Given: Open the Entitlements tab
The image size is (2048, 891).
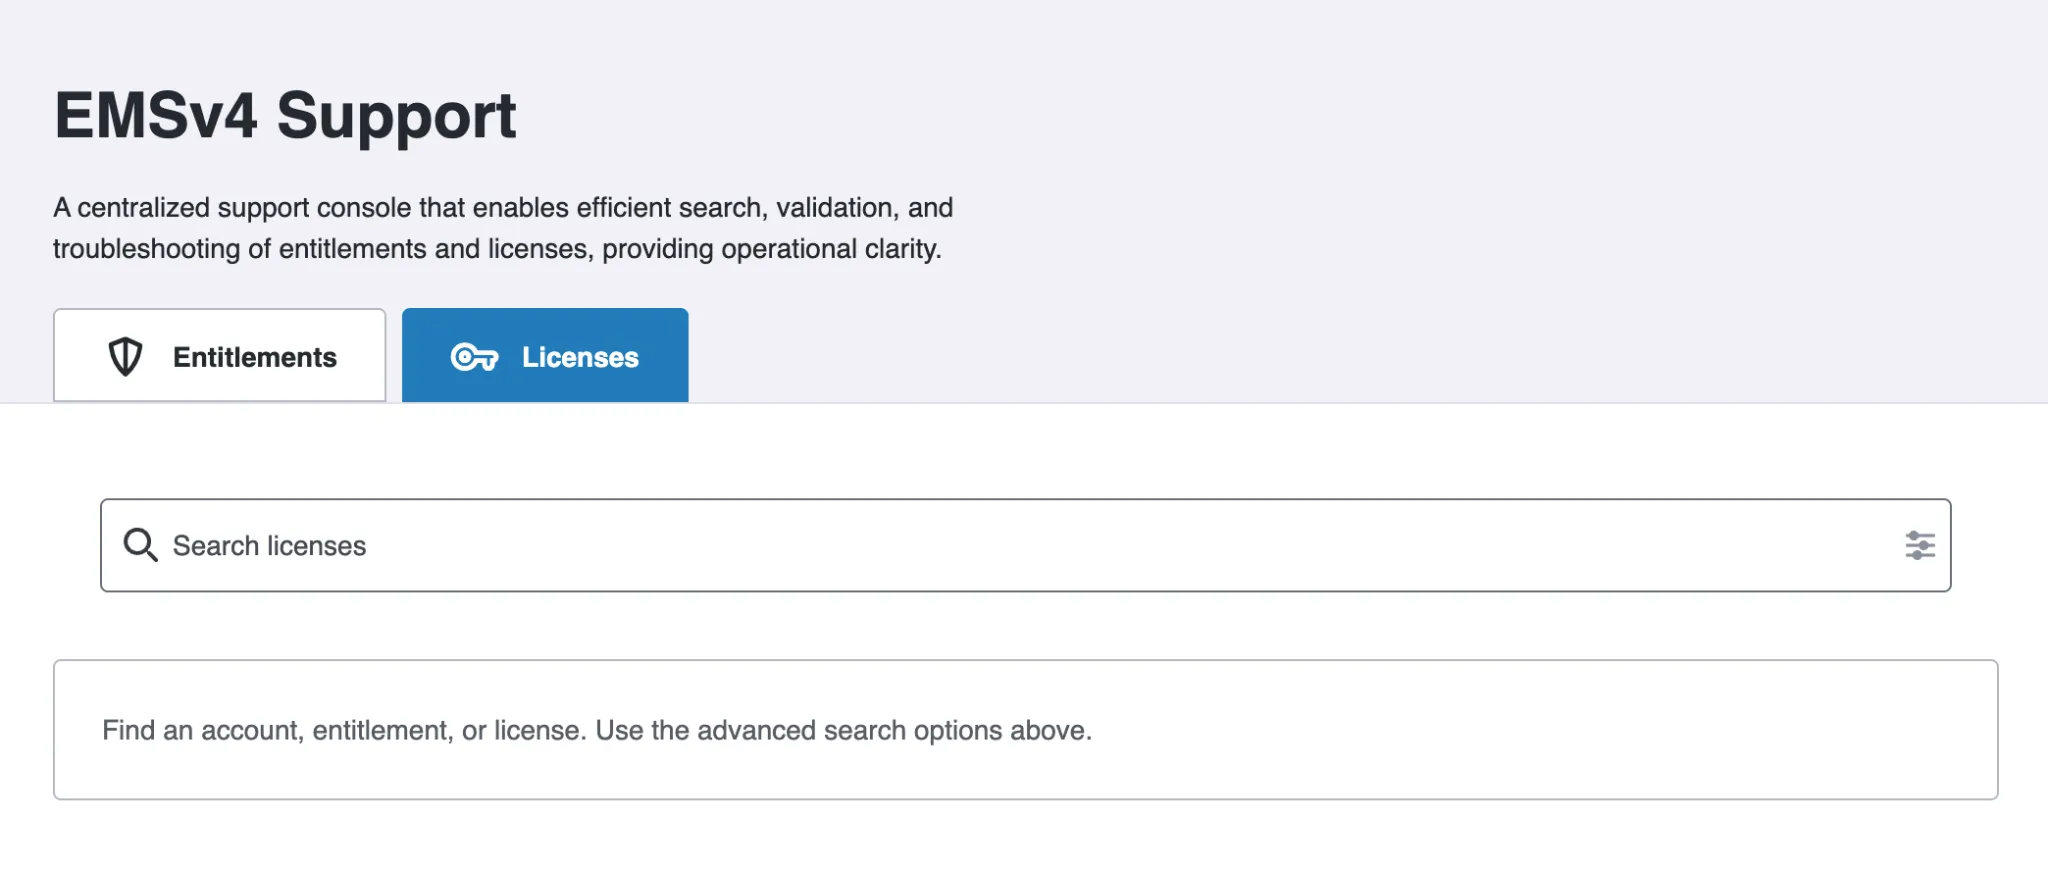Looking at the screenshot, I should coord(219,356).
